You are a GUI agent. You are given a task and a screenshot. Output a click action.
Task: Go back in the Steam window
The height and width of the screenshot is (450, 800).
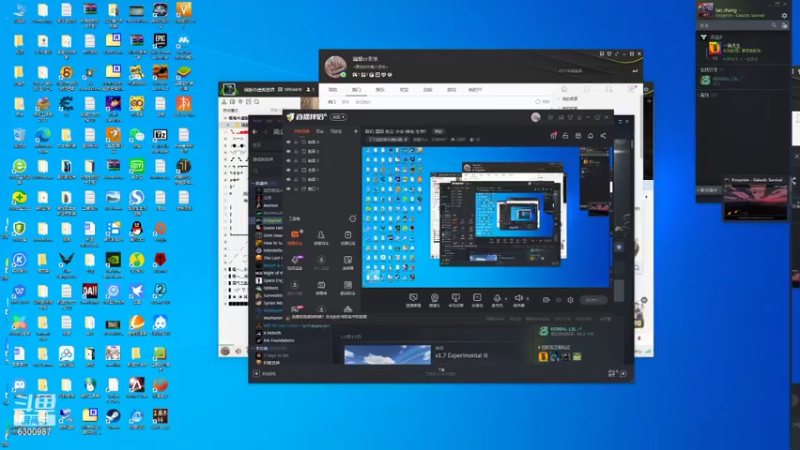255,132
